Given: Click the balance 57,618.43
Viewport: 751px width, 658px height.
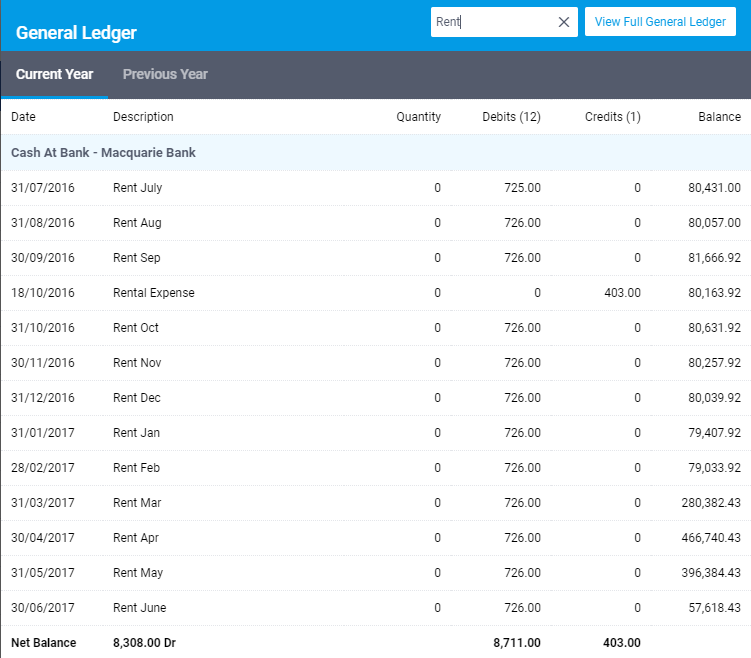Looking at the screenshot, I should point(714,608).
